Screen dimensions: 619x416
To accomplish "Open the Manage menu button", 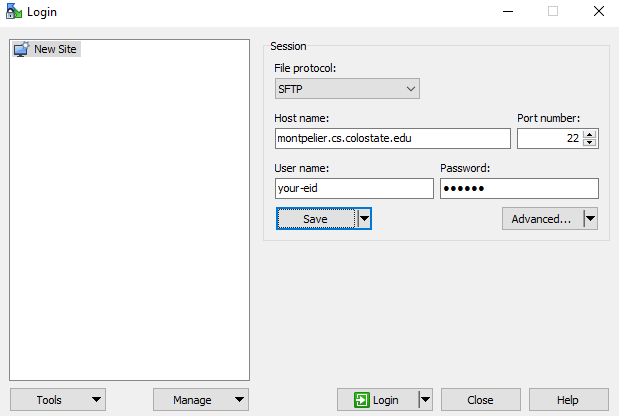I will click(200, 400).
